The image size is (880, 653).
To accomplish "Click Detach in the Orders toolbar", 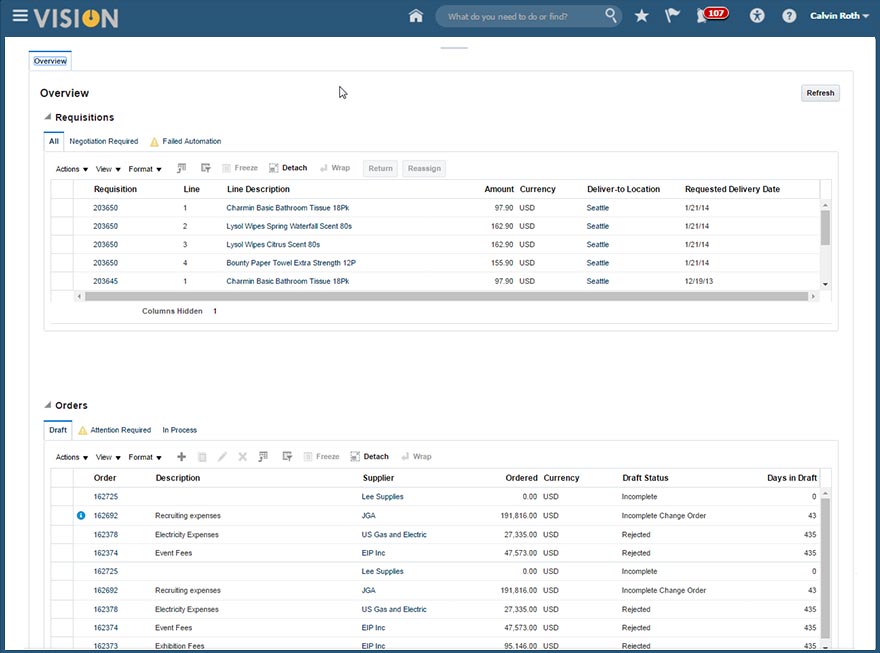I will coord(369,457).
